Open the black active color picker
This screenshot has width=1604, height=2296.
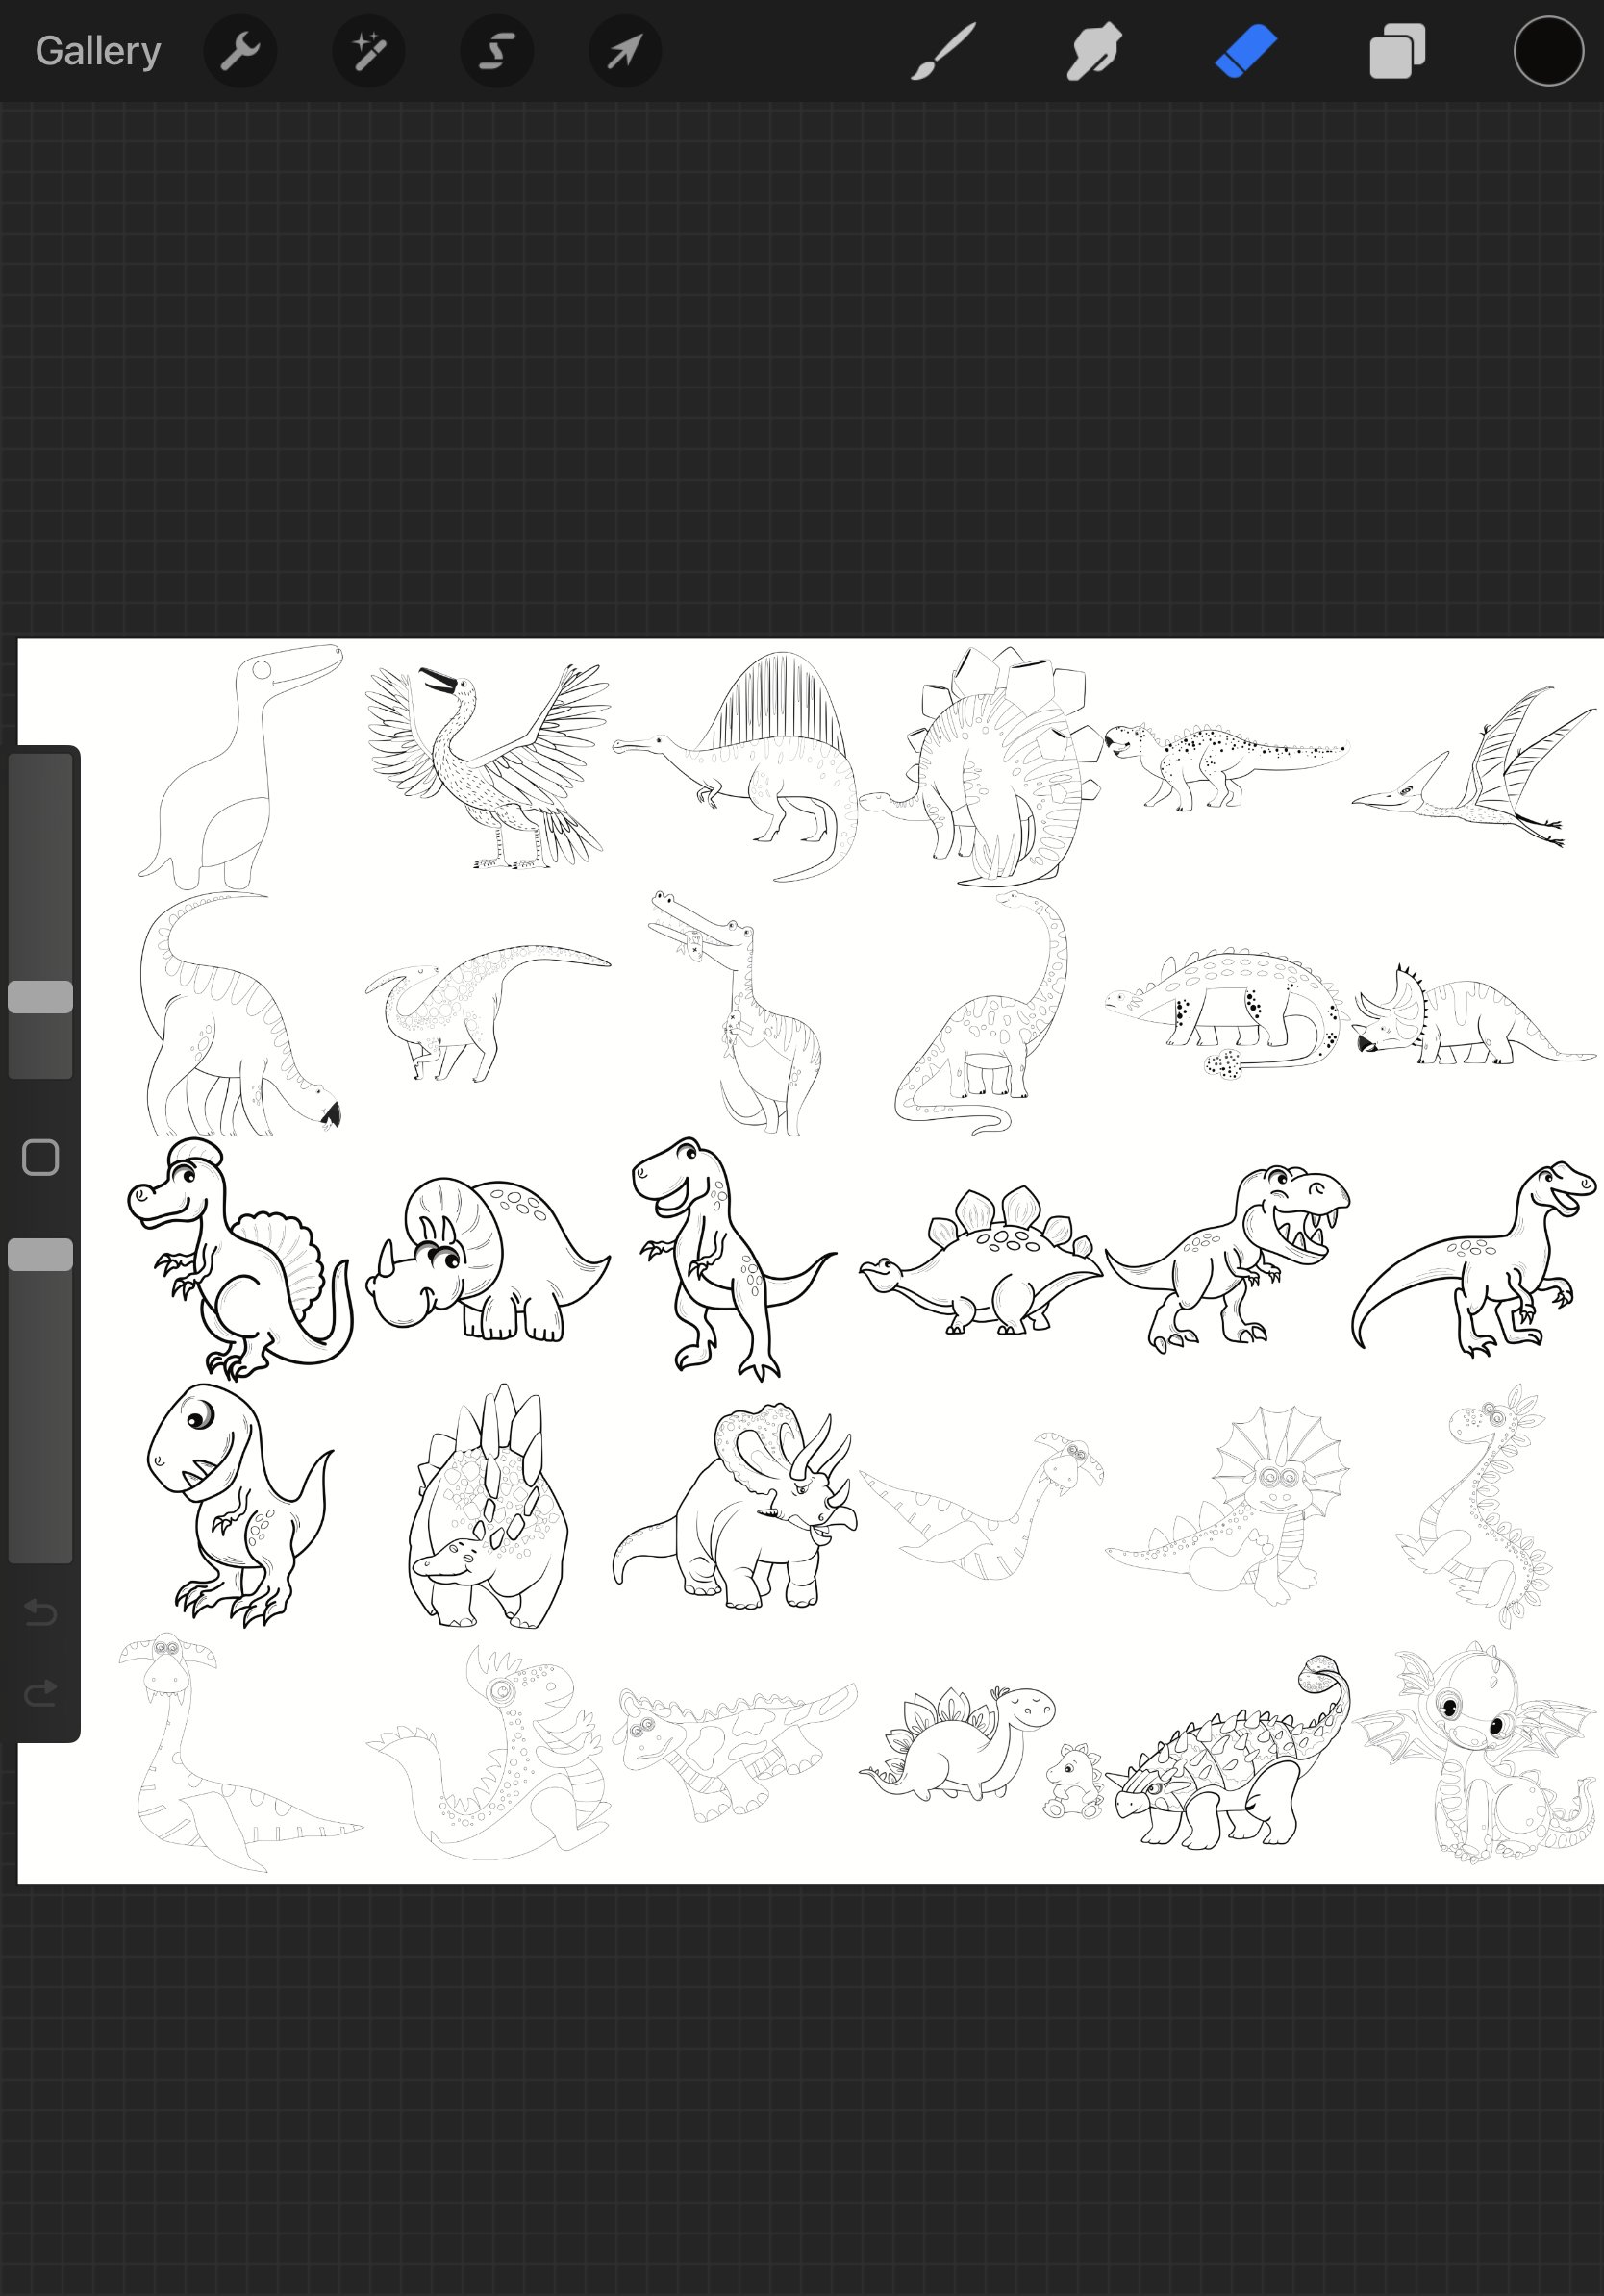tap(1548, 51)
